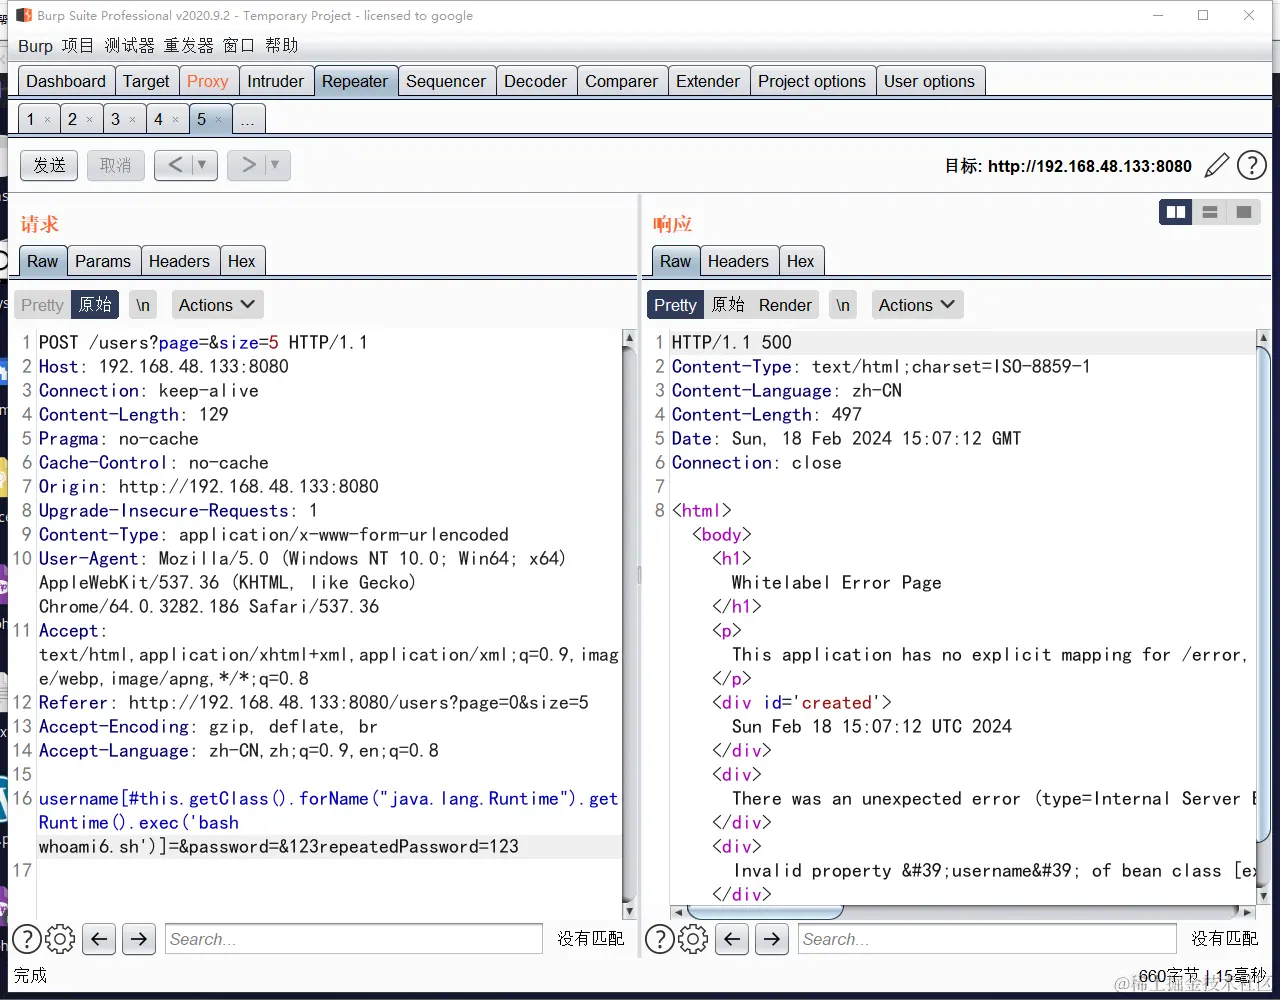Close Repeater tab 3
The width and height of the screenshot is (1280, 1000).
tap(132, 120)
